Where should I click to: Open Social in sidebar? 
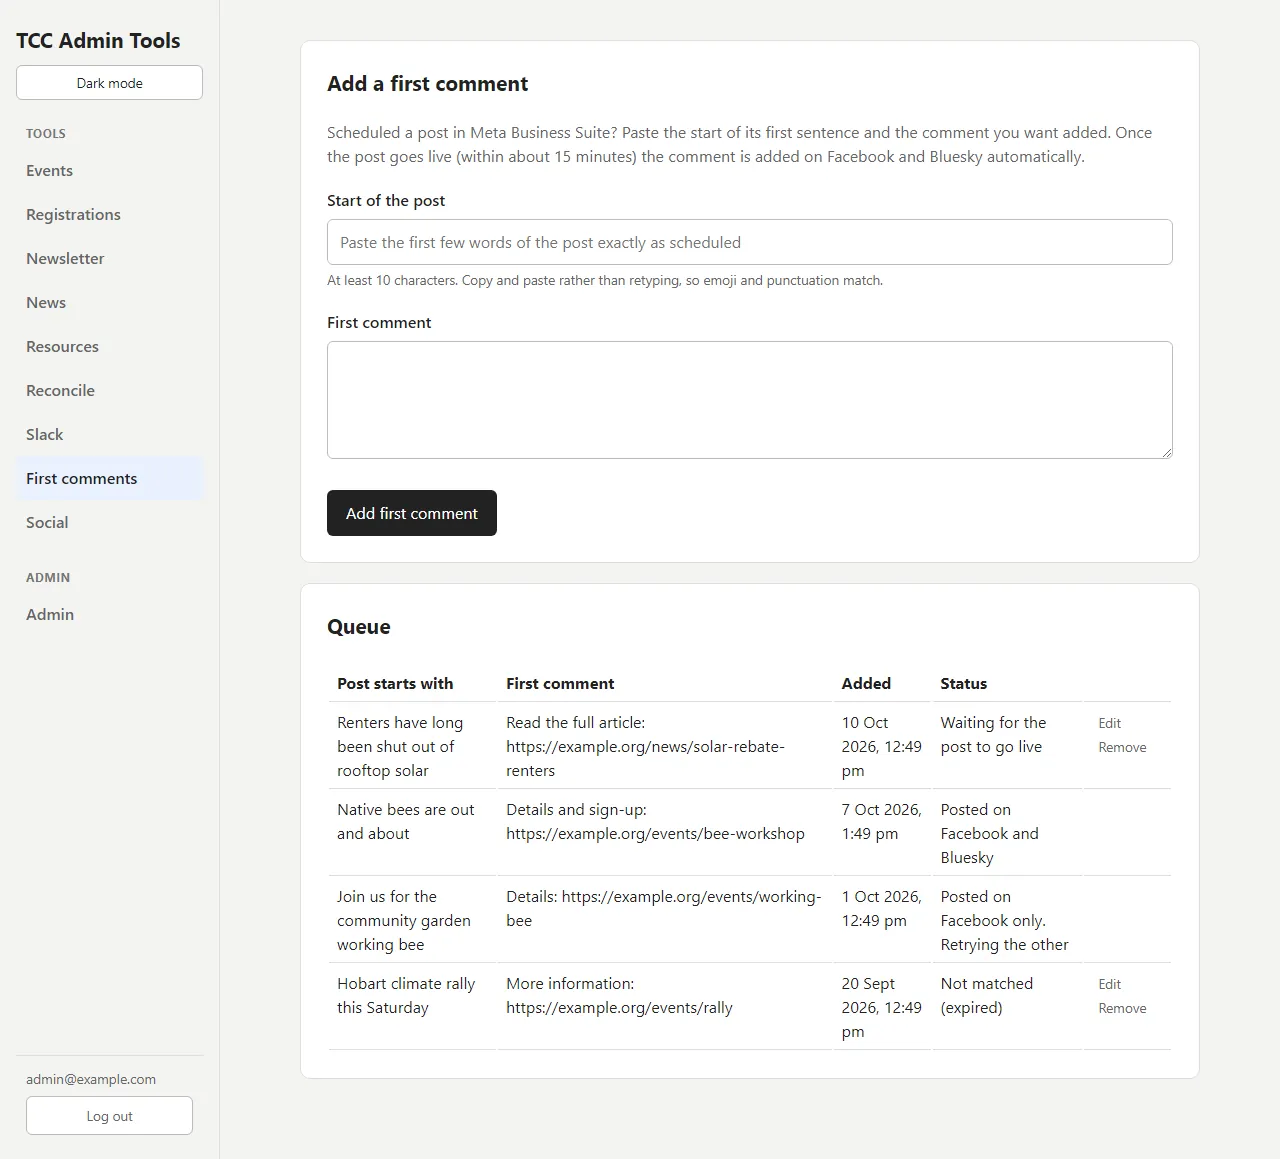(x=109, y=523)
